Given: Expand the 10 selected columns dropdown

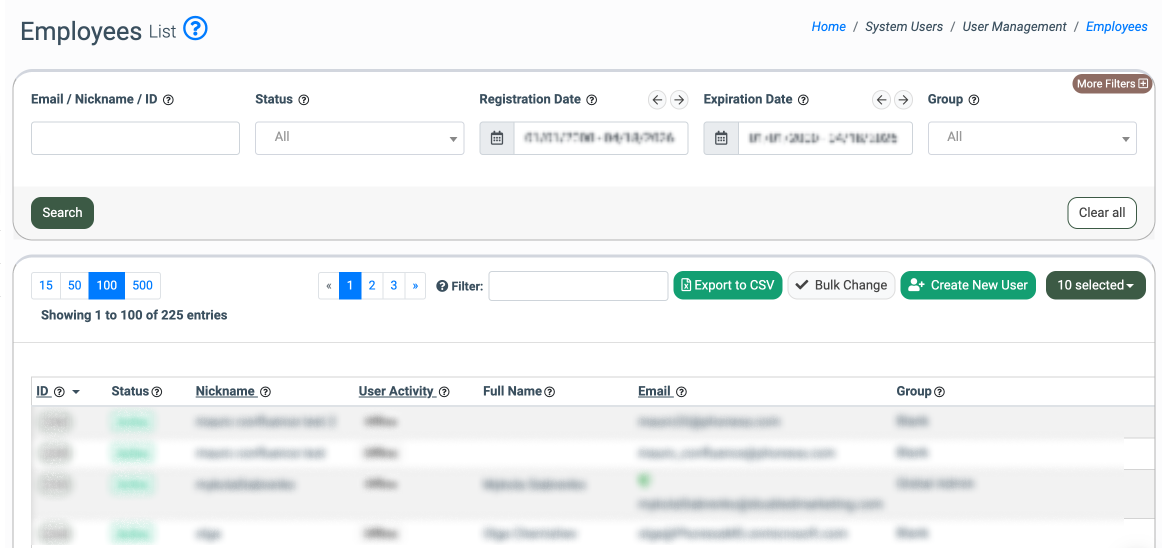Looking at the screenshot, I should pos(1095,285).
